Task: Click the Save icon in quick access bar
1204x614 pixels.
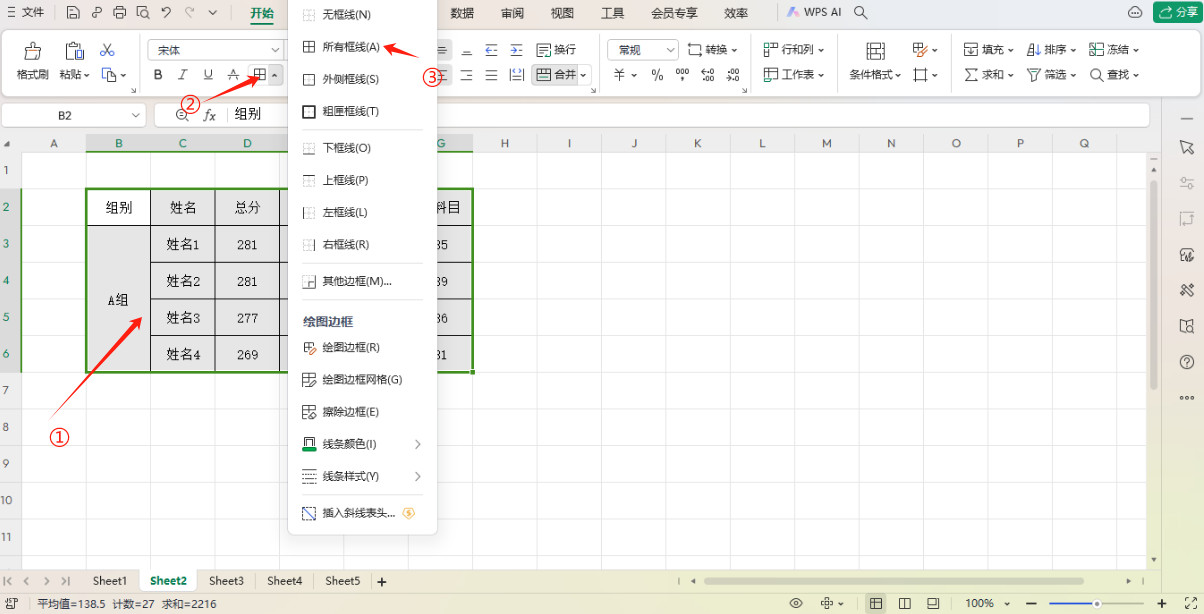Action: pyautogui.click(x=74, y=13)
